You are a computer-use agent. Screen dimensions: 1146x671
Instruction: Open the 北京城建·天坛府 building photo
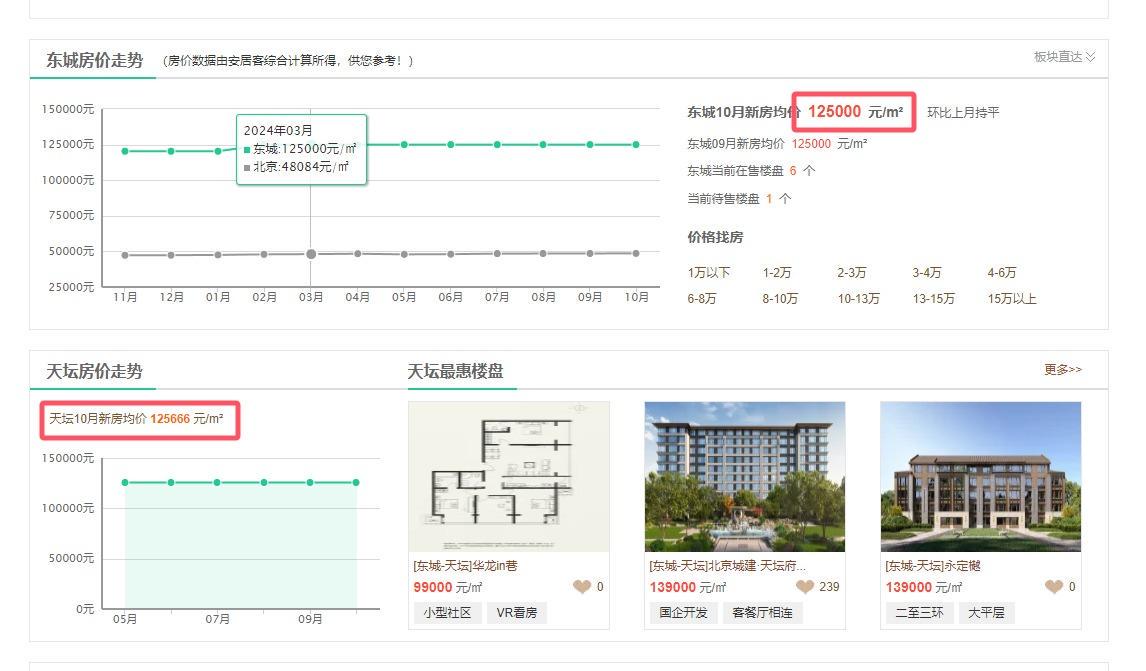coord(744,476)
